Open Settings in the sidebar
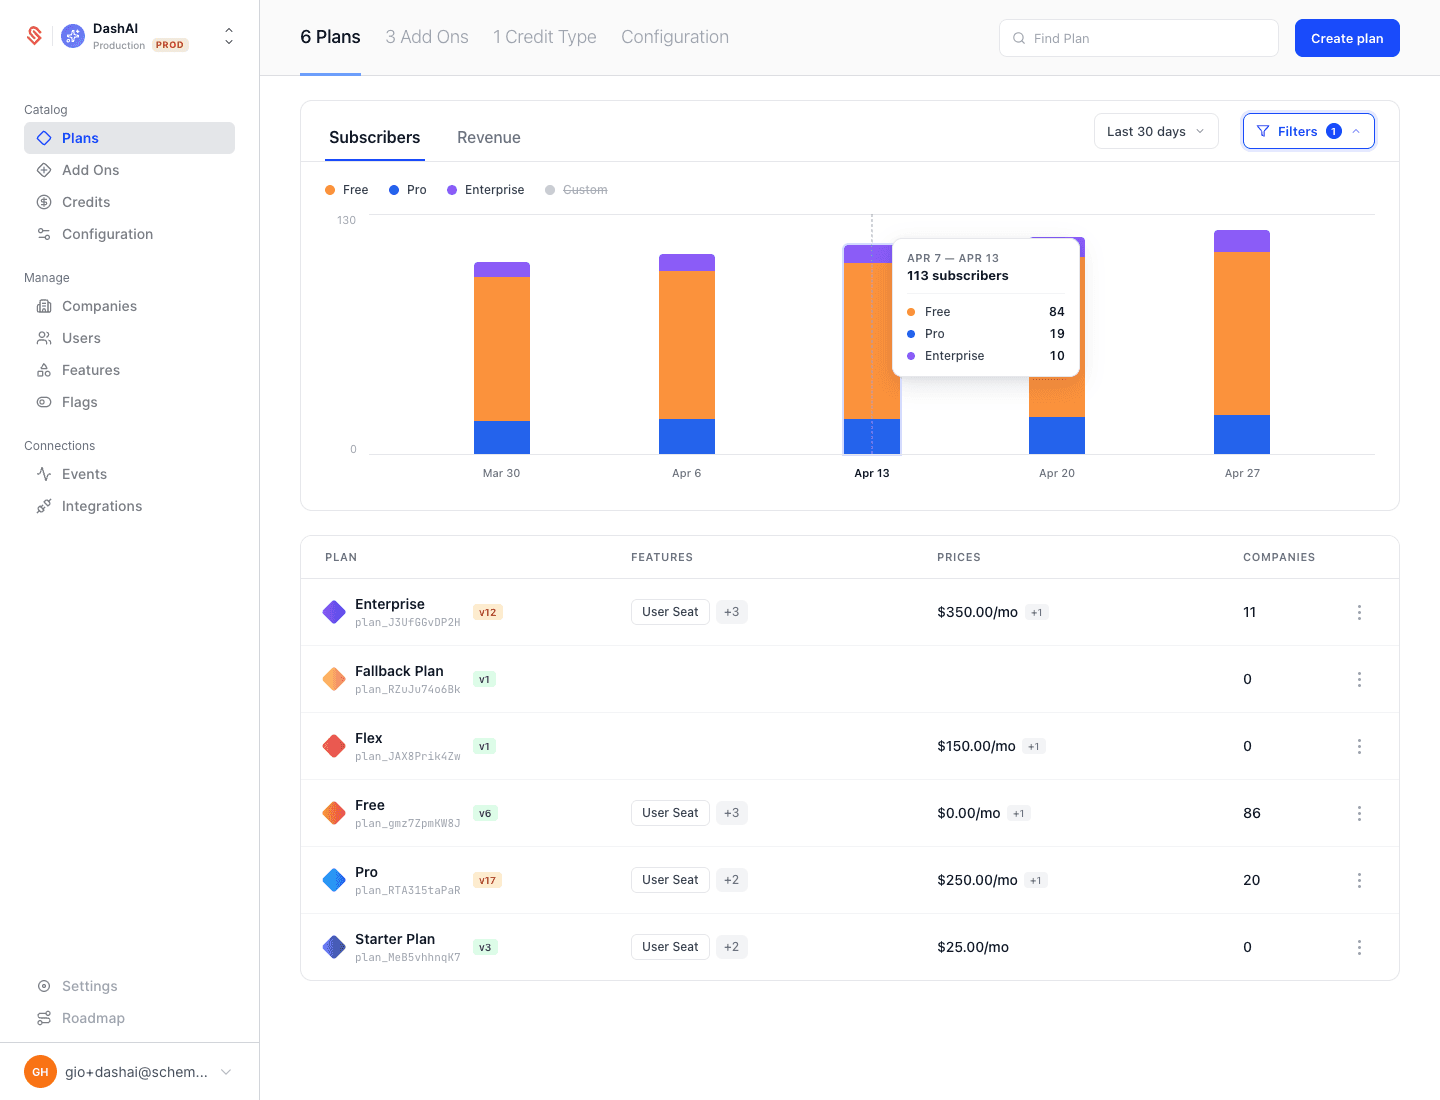Viewport: 1440px width, 1100px height. [x=129, y=986]
